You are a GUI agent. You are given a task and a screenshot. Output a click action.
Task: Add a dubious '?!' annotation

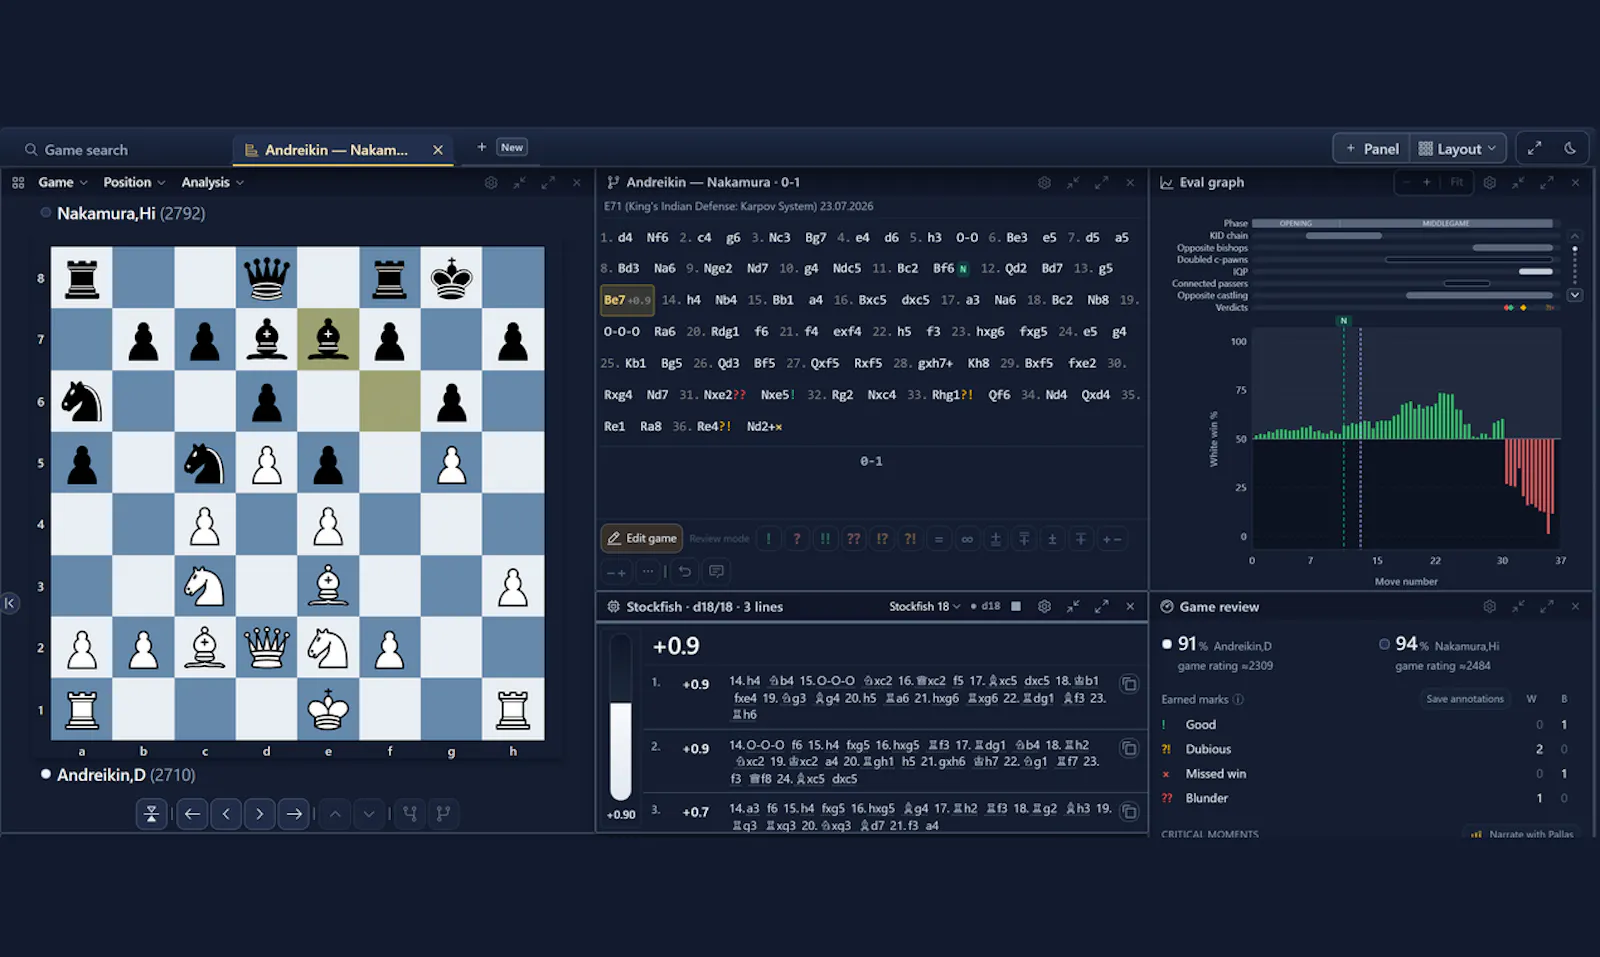coord(910,538)
